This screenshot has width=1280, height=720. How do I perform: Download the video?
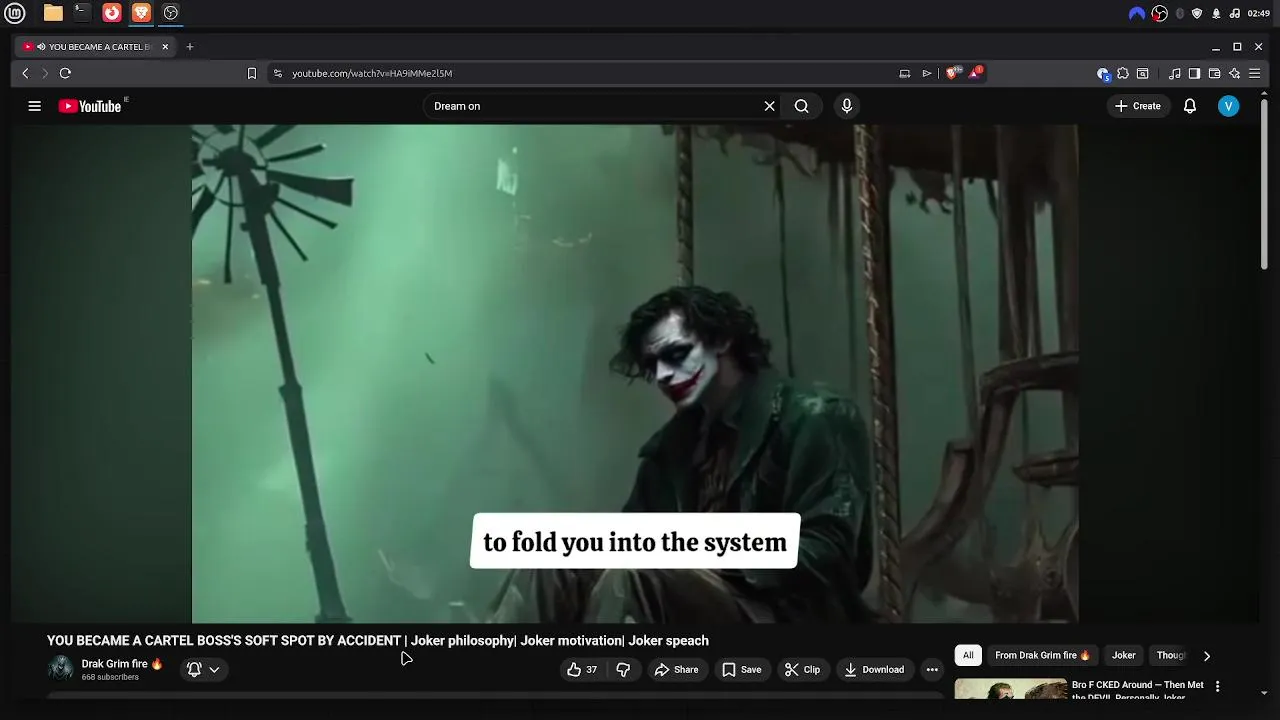(874, 670)
